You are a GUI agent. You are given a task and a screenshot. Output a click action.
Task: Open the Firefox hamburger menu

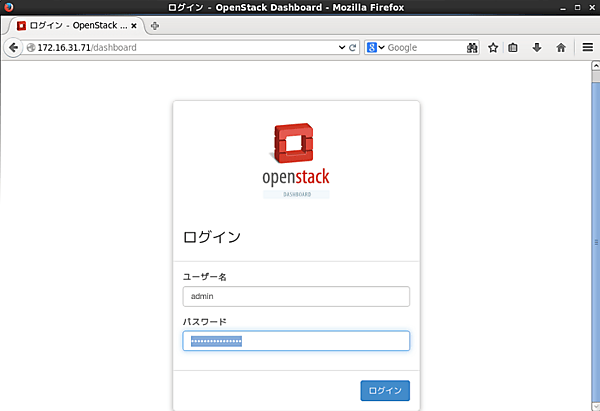[x=588, y=47]
